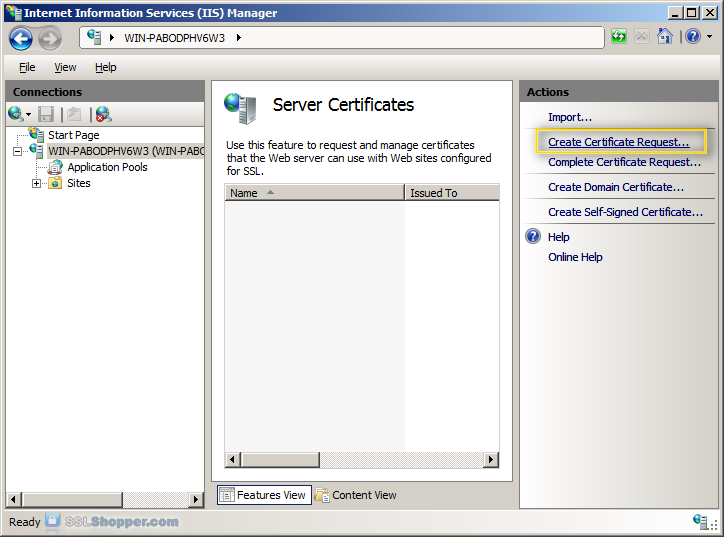Click the Application Pools icon
Screen dimensions: 724x537
[55, 167]
